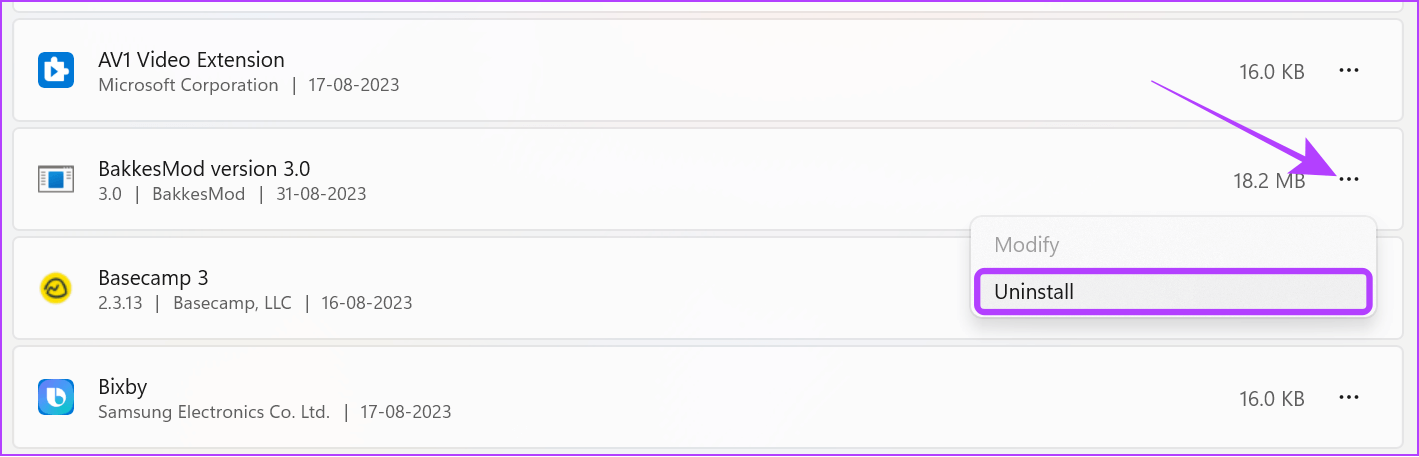Click the BakkesMod app icon
This screenshot has height=457, width=1419.
[x=54, y=180]
